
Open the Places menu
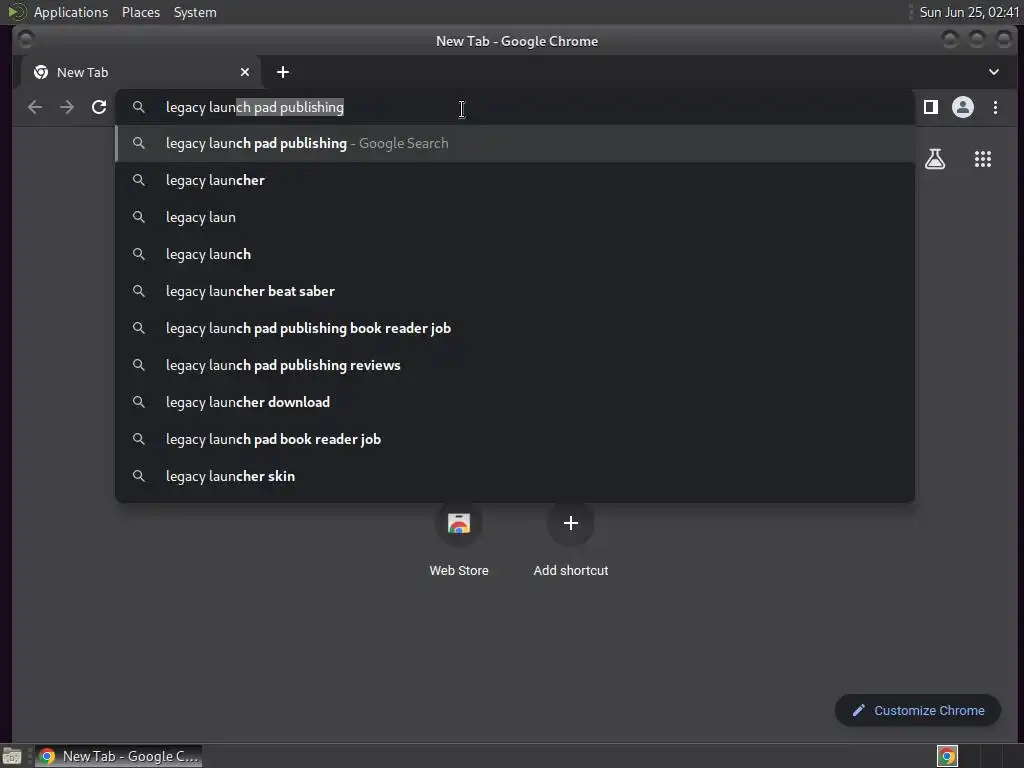tap(141, 12)
